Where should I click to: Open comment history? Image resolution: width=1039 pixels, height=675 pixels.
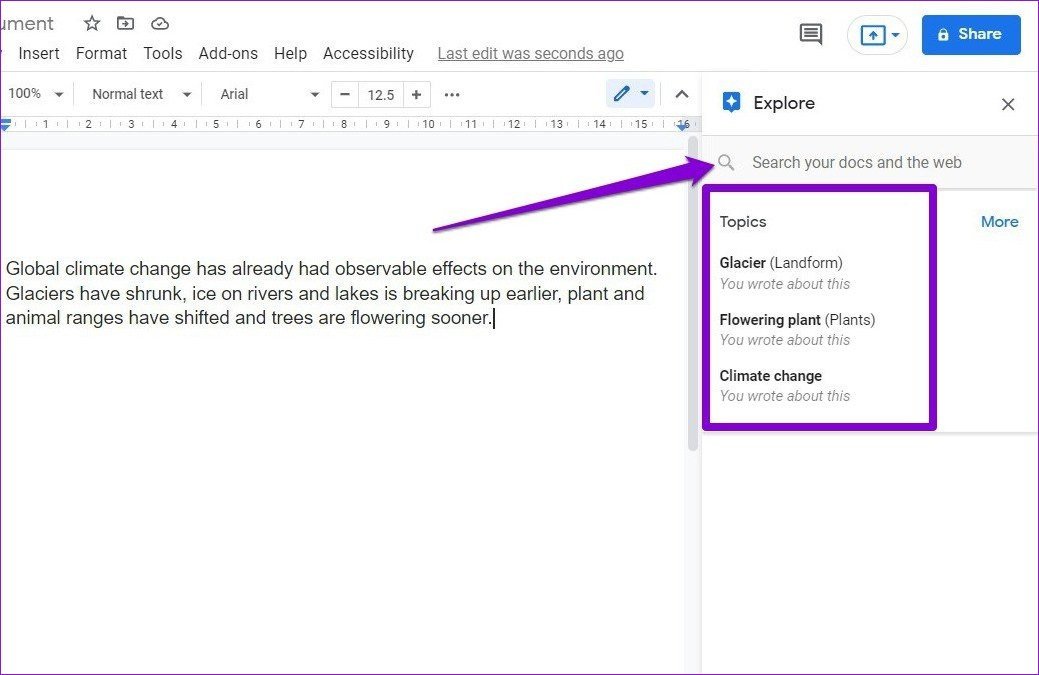810,34
